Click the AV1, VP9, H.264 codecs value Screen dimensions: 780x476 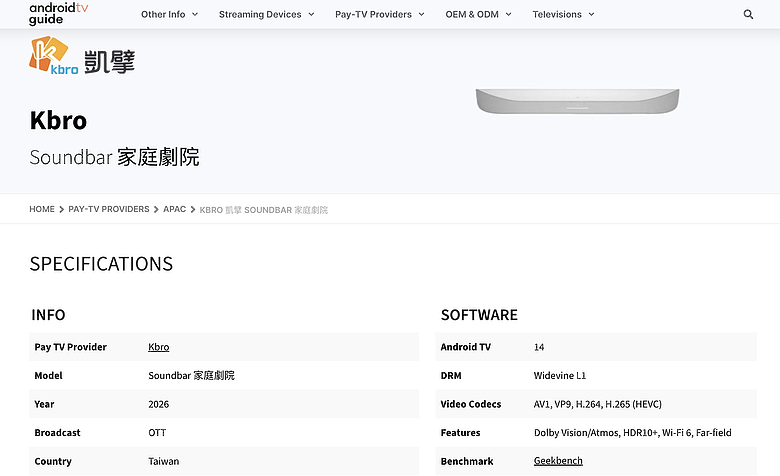[597, 404]
